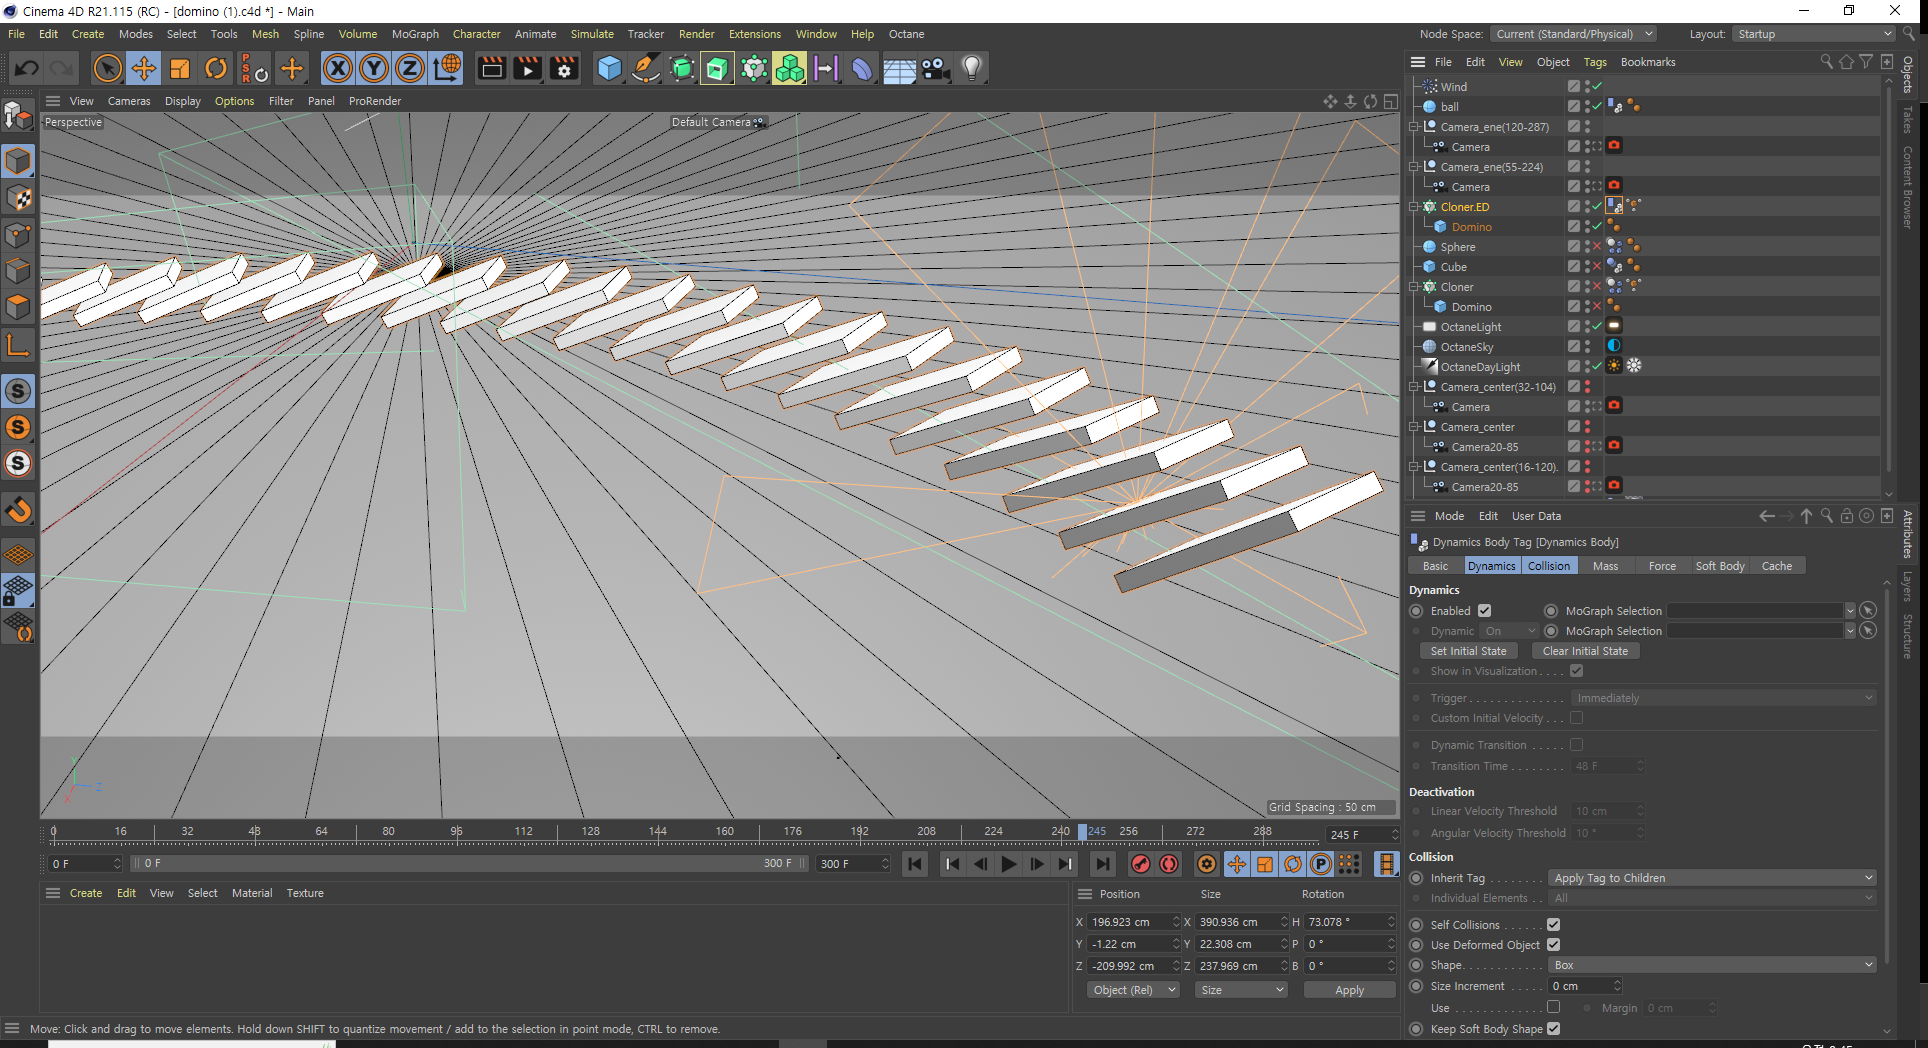This screenshot has height=1048, width=1928.
Task: Toggle Show in Visualization checkbox
Action: (1576, 670)
